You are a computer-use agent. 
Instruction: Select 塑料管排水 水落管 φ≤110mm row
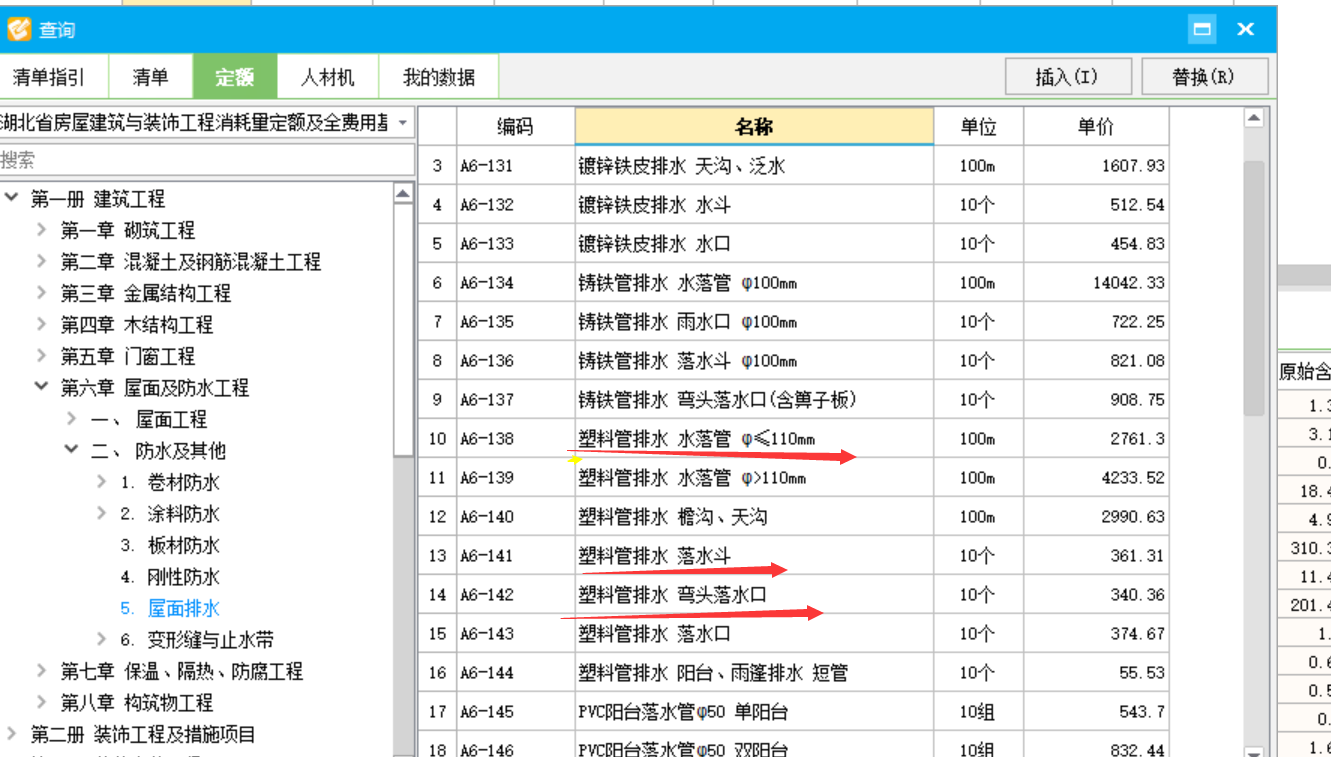coord(794,439)
